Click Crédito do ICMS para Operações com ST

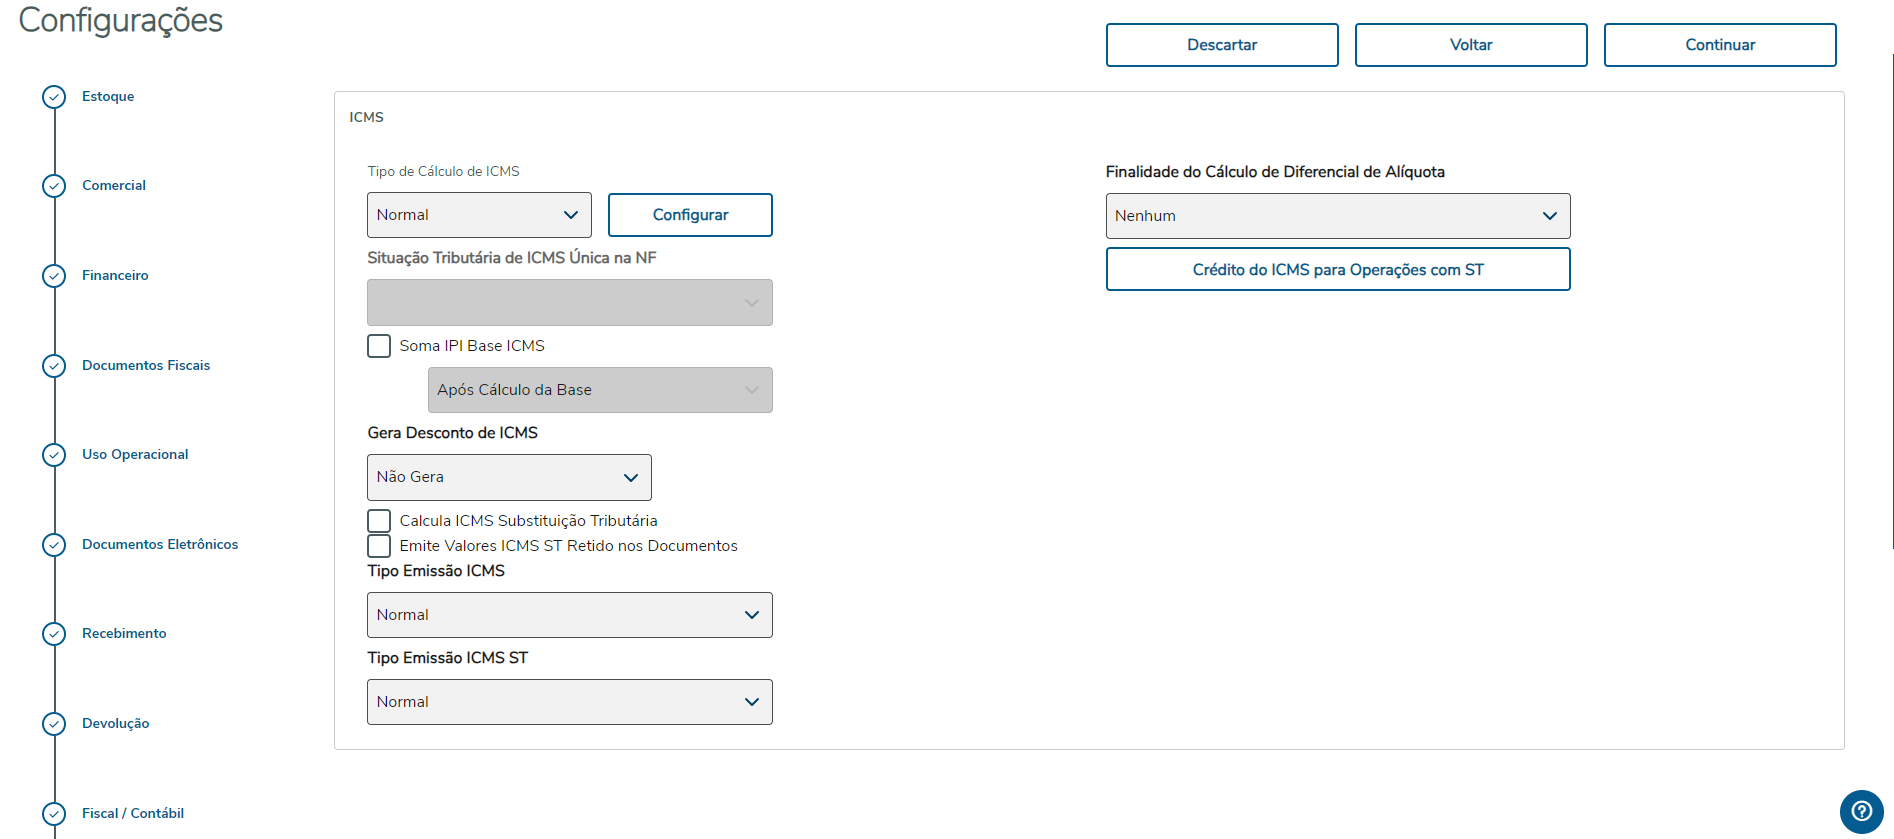(1337, 270)
